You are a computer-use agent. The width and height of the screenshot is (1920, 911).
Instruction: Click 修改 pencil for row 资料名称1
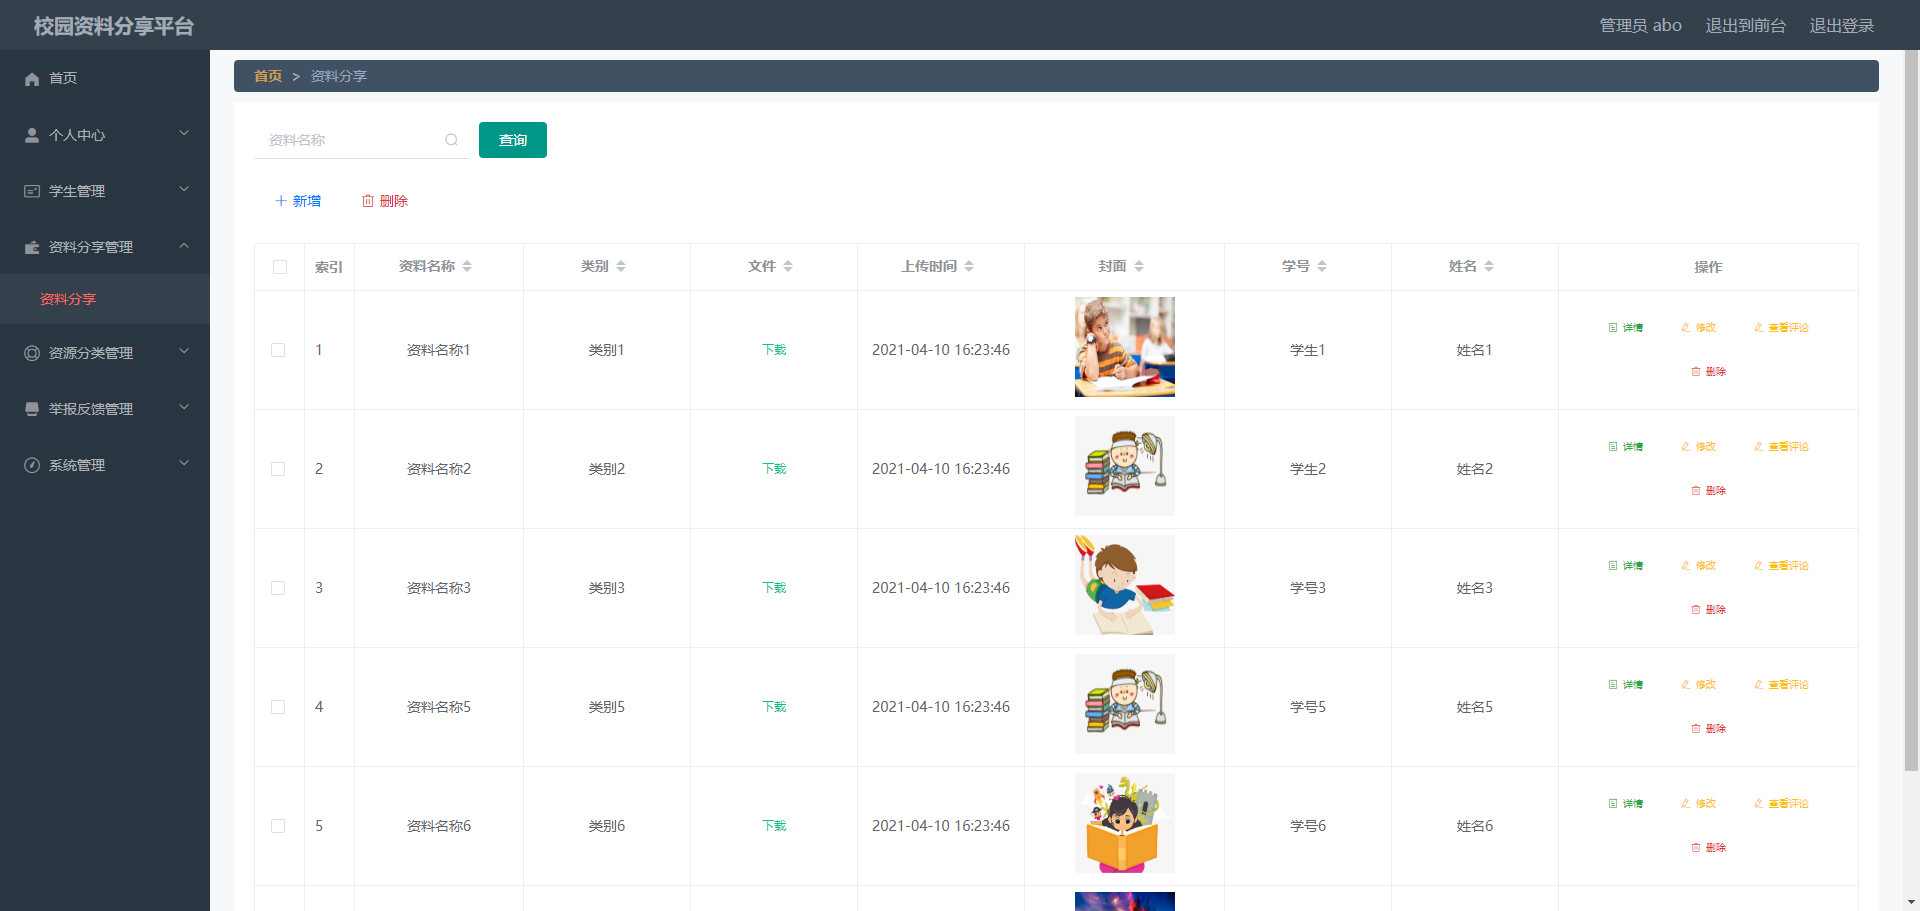1699,328
